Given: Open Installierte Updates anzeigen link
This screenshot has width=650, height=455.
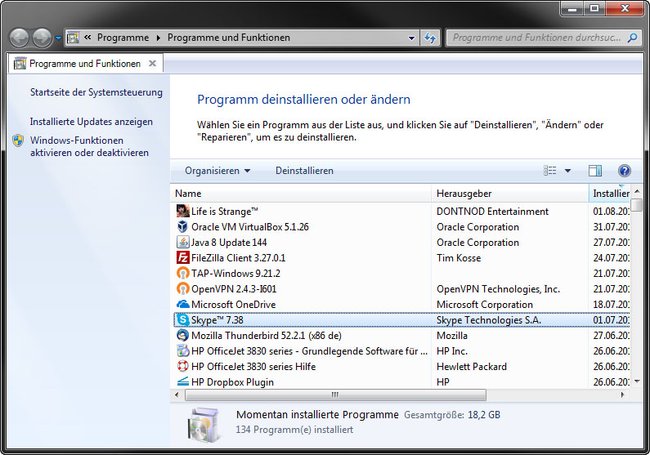Looking at the screenshot, I should (x=91, y=122).
